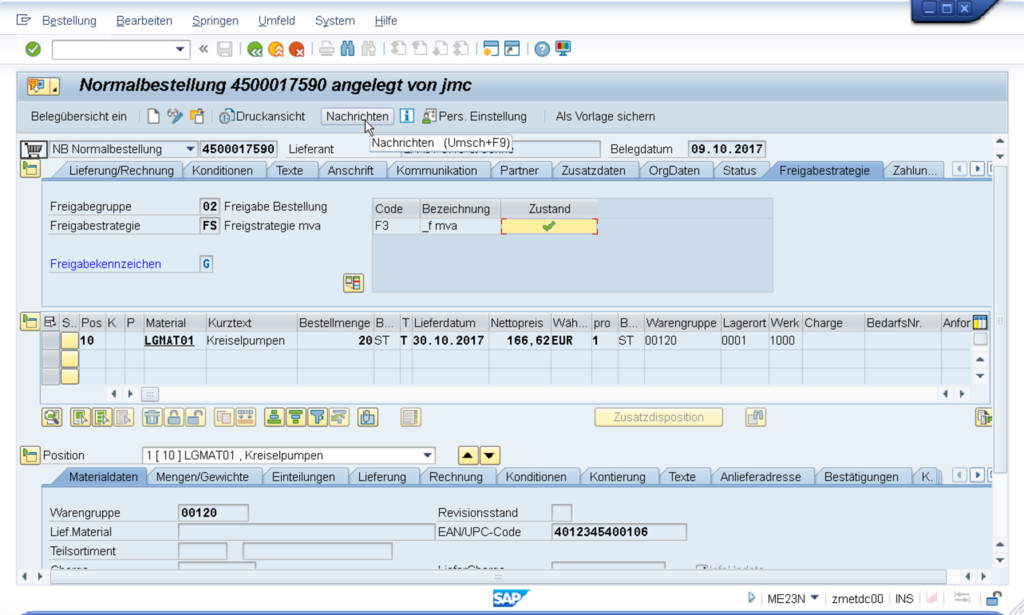Viewport: 1024px width, 615px height.
Task: Click the green Back arrow icon
Action: pyautogui.click(x=255, y=49)
